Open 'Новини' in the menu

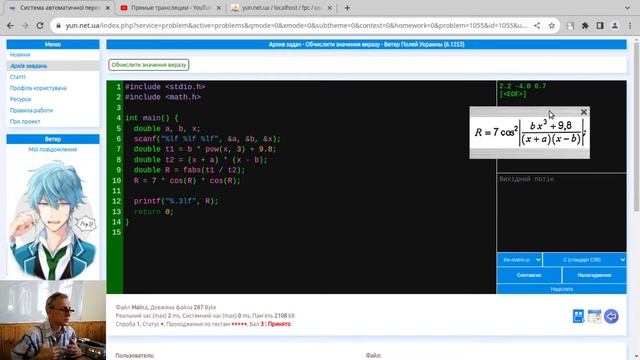[x=20, y=55]
